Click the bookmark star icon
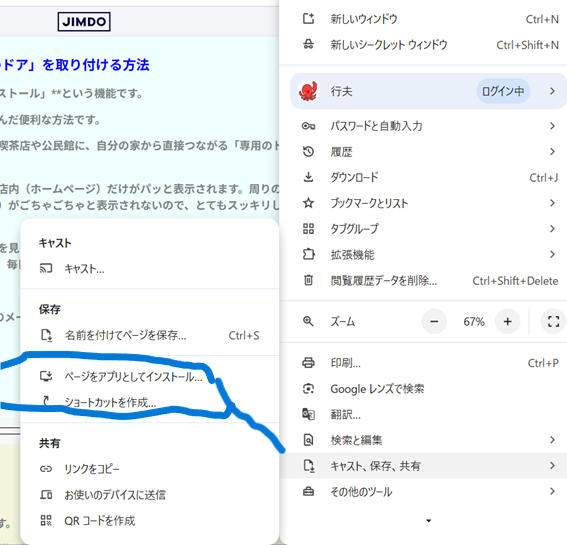The image size is (567, 545). tap(308, 203)
